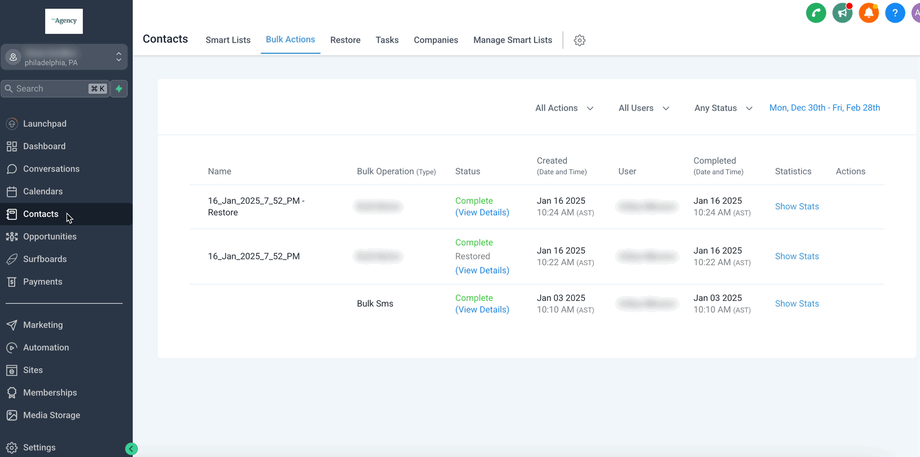Open the Any Status filter dropdown
This screenshot has height=457, width=920.
click(x=723, y=108)
